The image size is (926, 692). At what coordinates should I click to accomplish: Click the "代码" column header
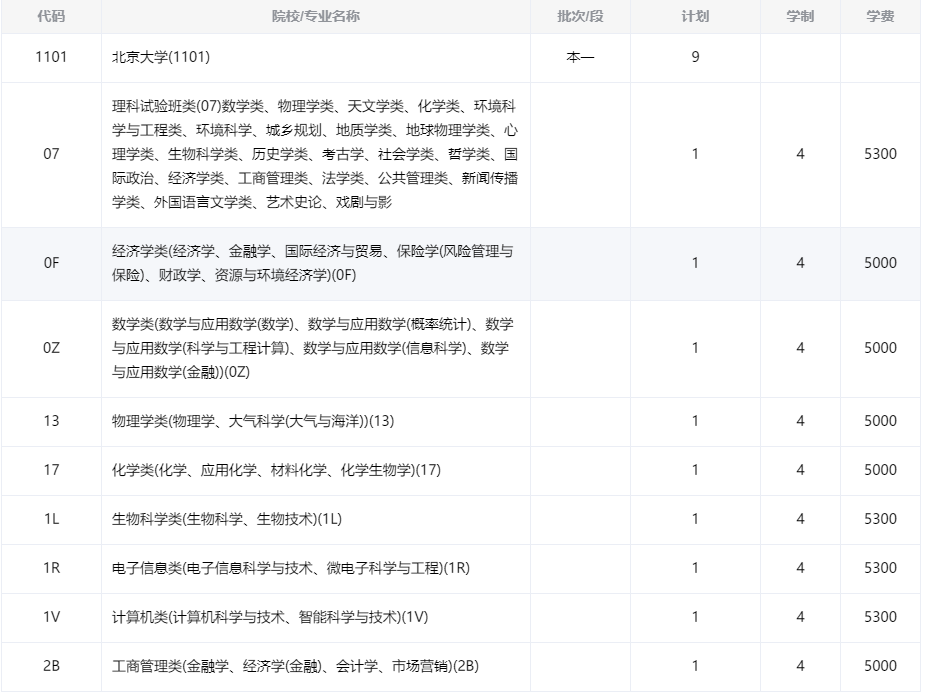click(x=51, y=17)
